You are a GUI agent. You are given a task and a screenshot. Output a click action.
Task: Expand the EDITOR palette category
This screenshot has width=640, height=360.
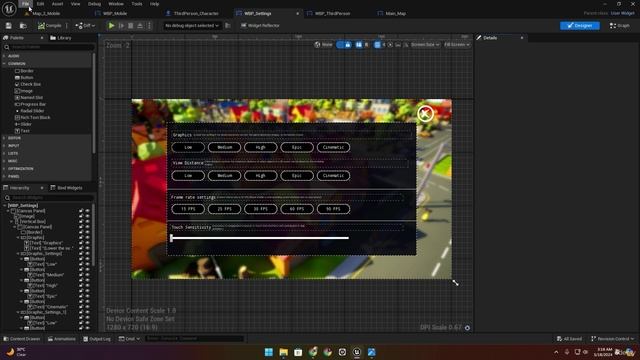click(4, 138)
